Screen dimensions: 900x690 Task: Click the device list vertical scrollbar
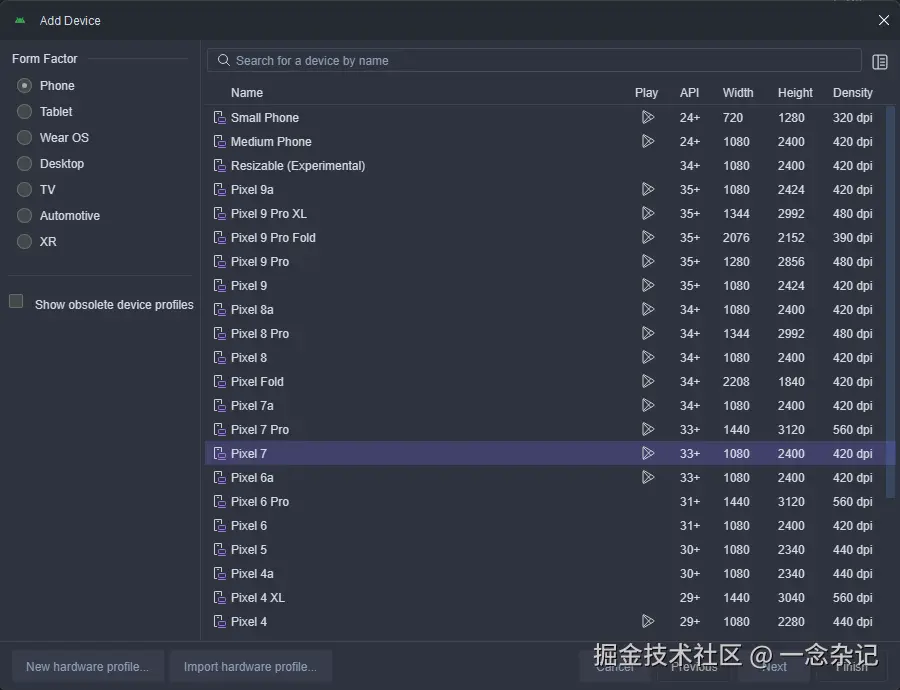coord(891,301)
